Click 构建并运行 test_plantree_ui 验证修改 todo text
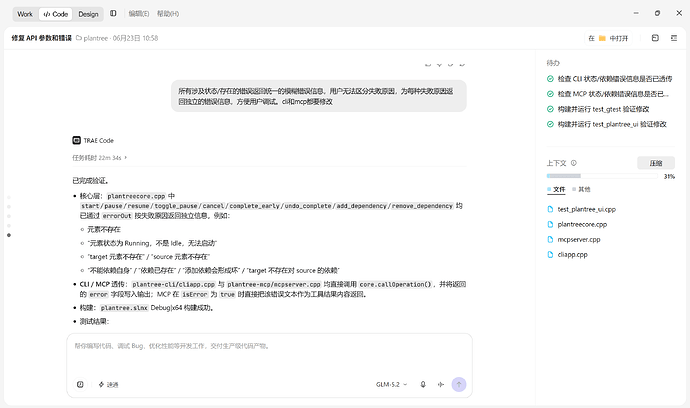Screen dimensions: 690x408 [x=612, y=124]
